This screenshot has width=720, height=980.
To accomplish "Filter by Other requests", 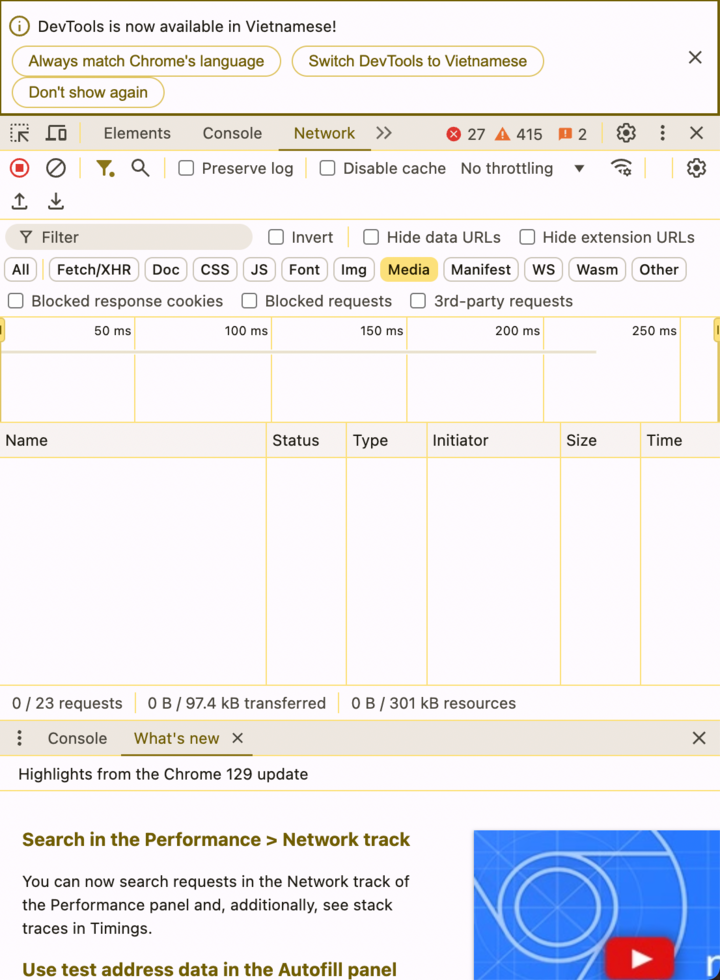I will click(x=659, y=269).
